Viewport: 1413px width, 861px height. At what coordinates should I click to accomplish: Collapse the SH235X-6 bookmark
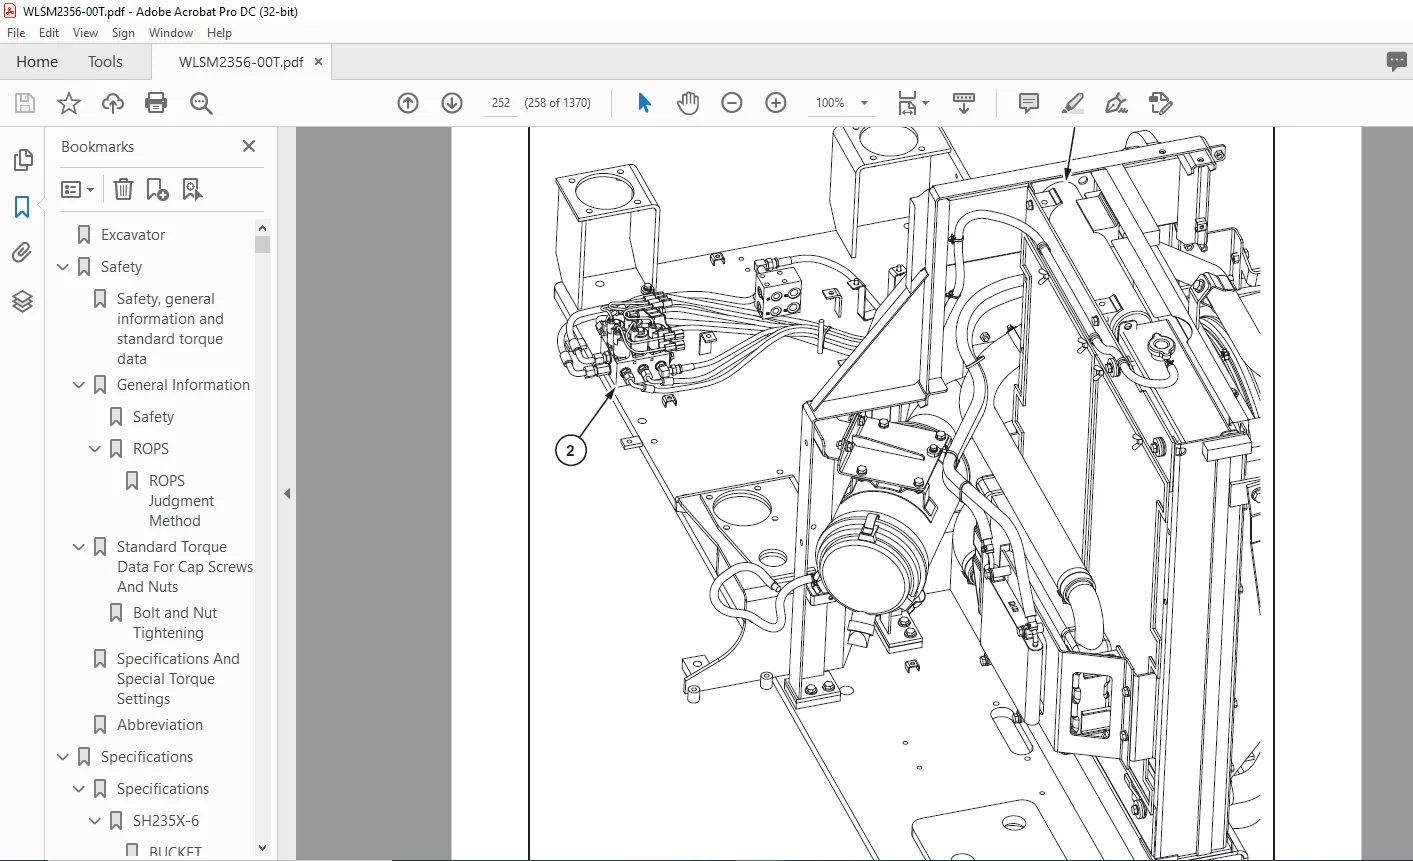point(95,821)
